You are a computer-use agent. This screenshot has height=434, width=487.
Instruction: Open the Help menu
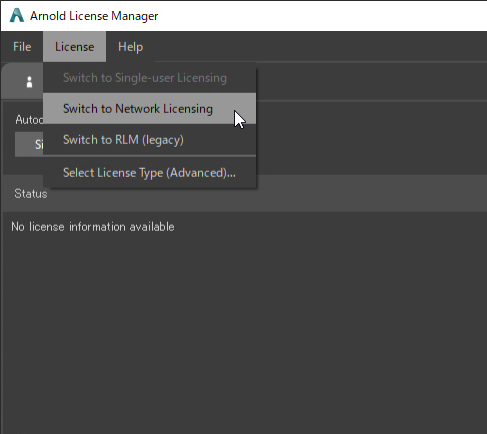coord(130,47)
